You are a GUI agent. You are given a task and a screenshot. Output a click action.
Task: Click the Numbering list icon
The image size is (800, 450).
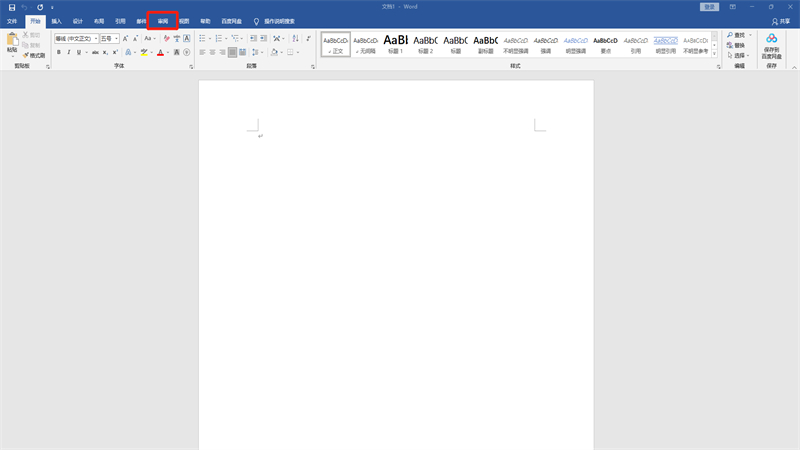pyautogui.click(x=218, y=38)
